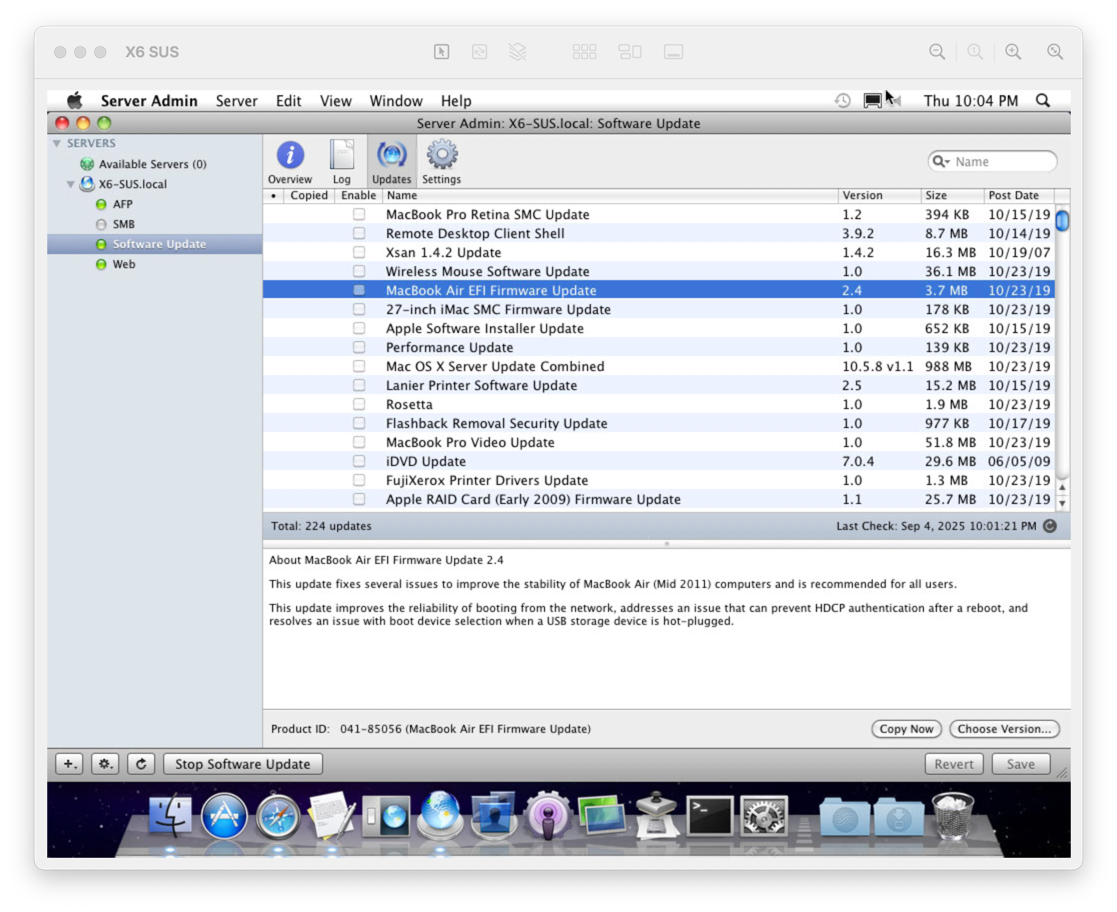This screenshot has height=912, width=1117.
Task: Click the reload icon beside Last Check
Action: 1050,526
